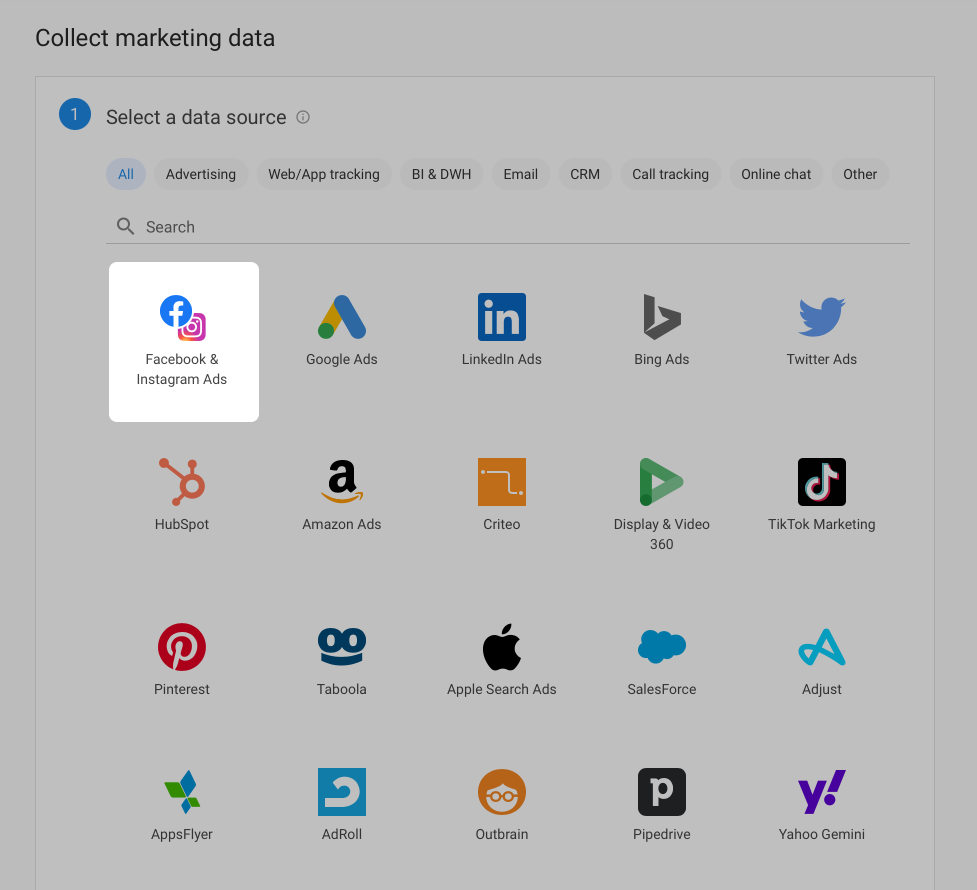Choose the Criteo source icon
The height and width of the screenshot is (890, 977).
click(502, 482)
